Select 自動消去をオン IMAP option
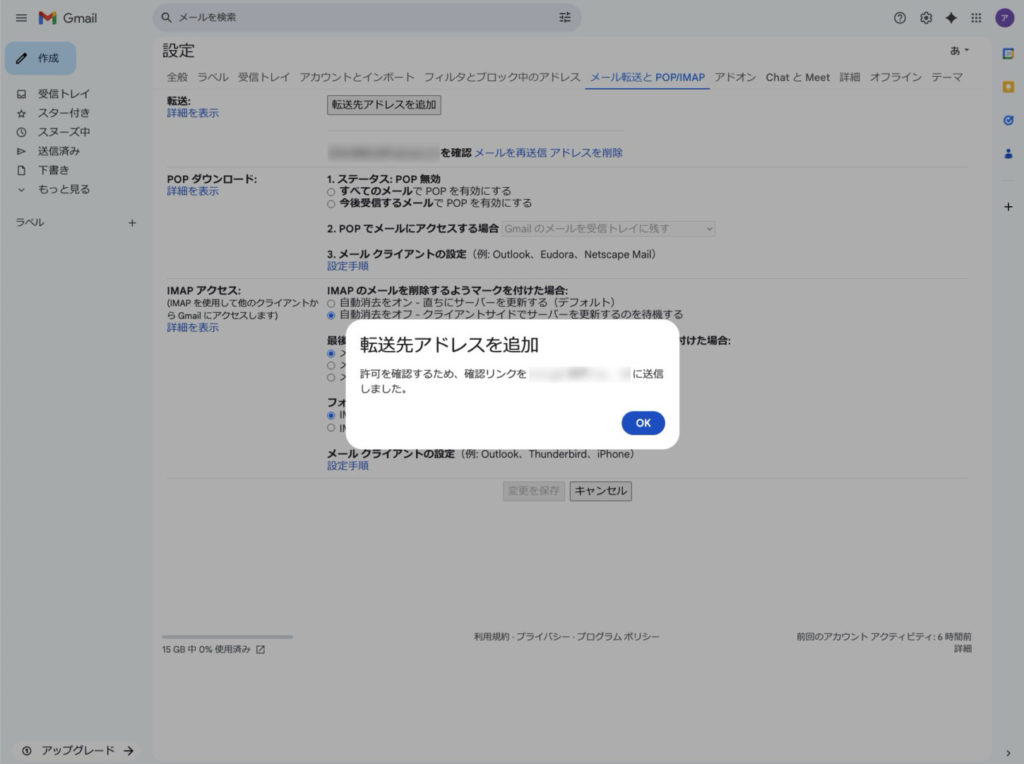The width and height of the screenshot is (1024, 764). point(332,302)
